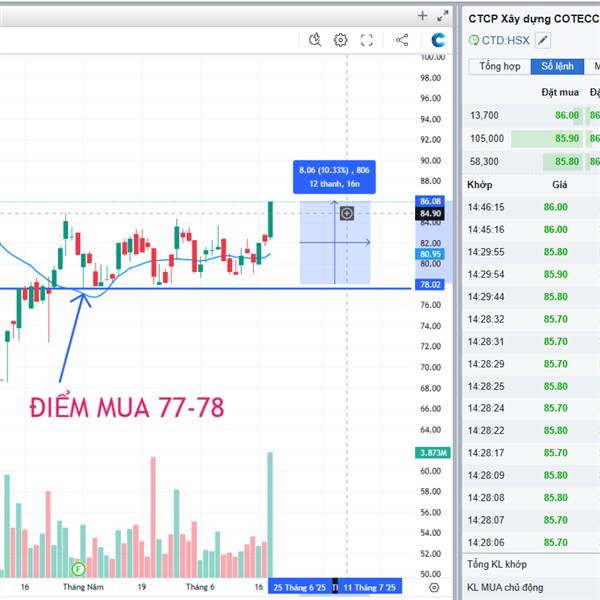Click the bid price 85.80 in the 58,300 row

coord(567,161)
